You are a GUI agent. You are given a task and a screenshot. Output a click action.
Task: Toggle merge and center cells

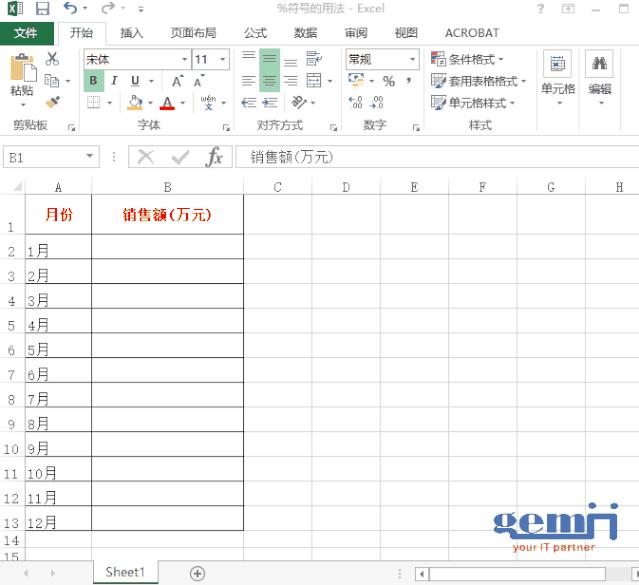click(x=314, y=81)
